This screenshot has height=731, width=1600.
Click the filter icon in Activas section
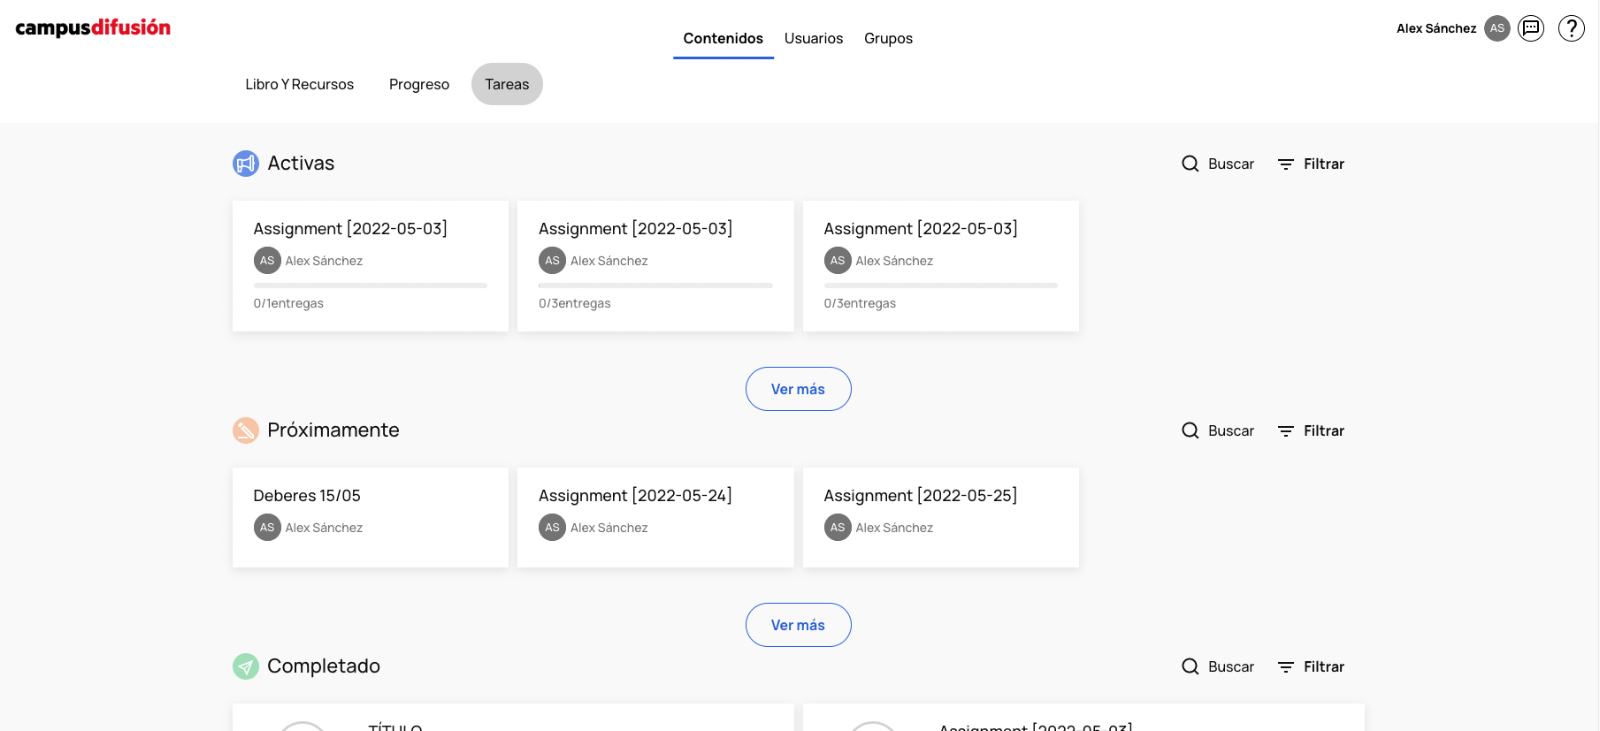[1286, 164]
